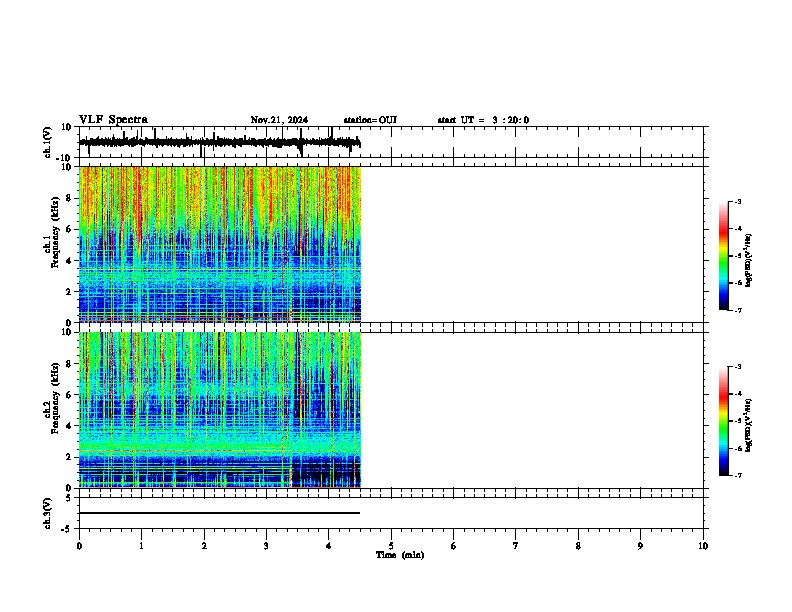Click the flat ch.3 voltage line
This screenshot has height=612, width=792.
[x=220, y=513]
